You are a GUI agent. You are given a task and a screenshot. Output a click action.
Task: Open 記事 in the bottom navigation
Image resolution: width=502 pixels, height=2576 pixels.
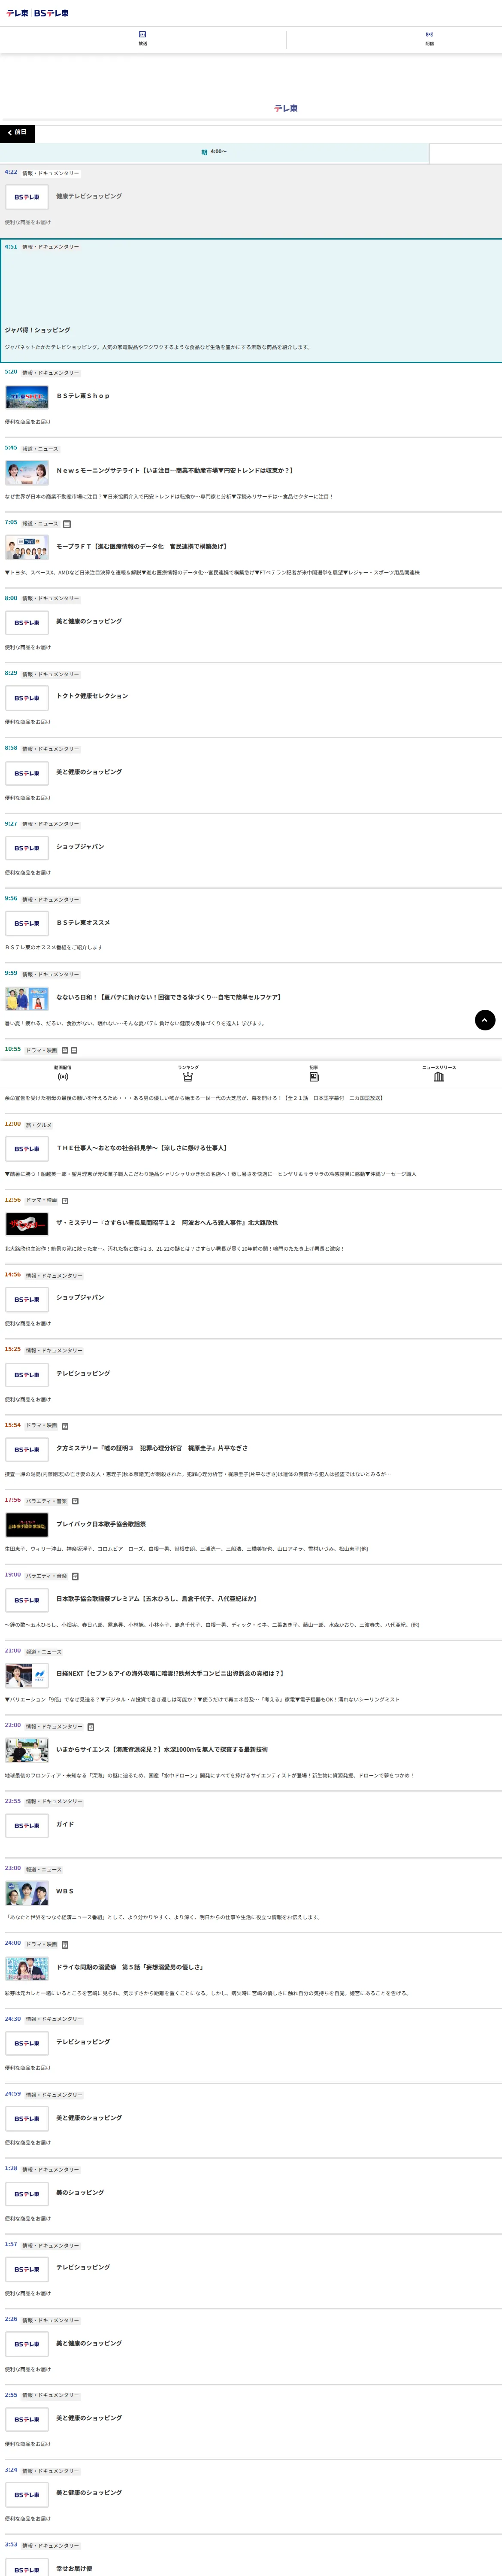314,1073
